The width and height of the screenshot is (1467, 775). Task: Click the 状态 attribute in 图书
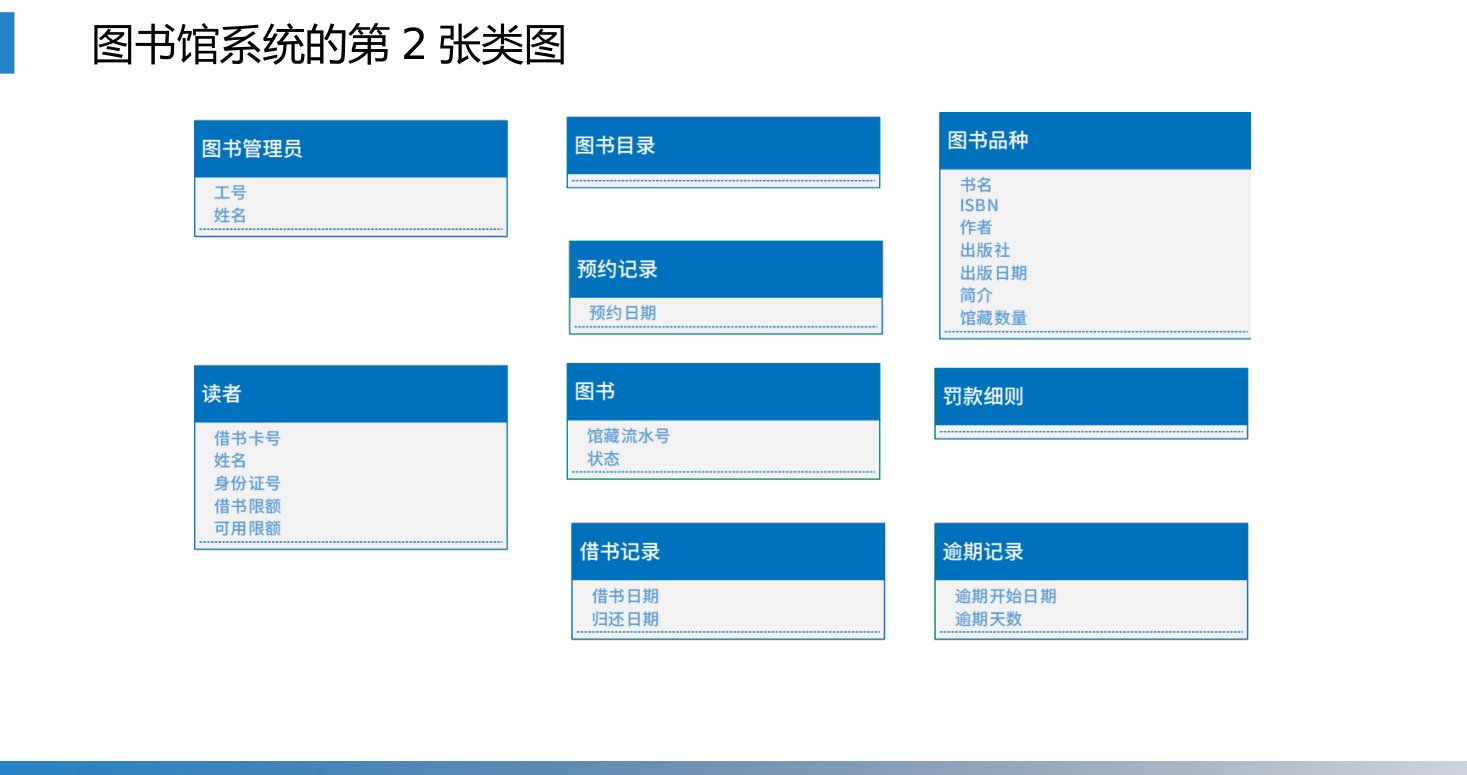point(603,459)
